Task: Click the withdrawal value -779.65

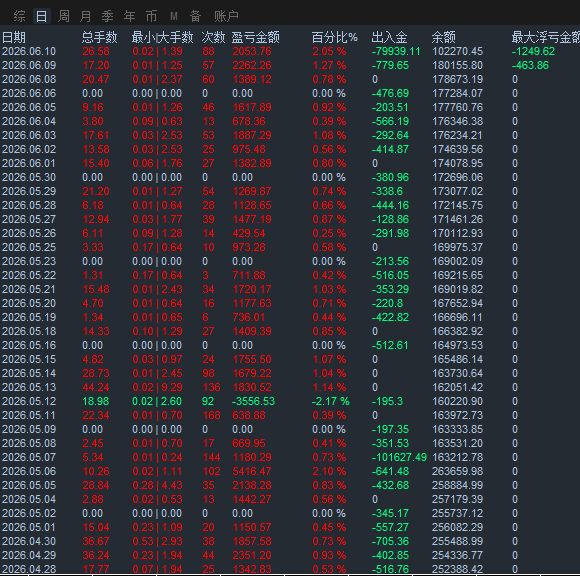Action: tap(390, 65)
